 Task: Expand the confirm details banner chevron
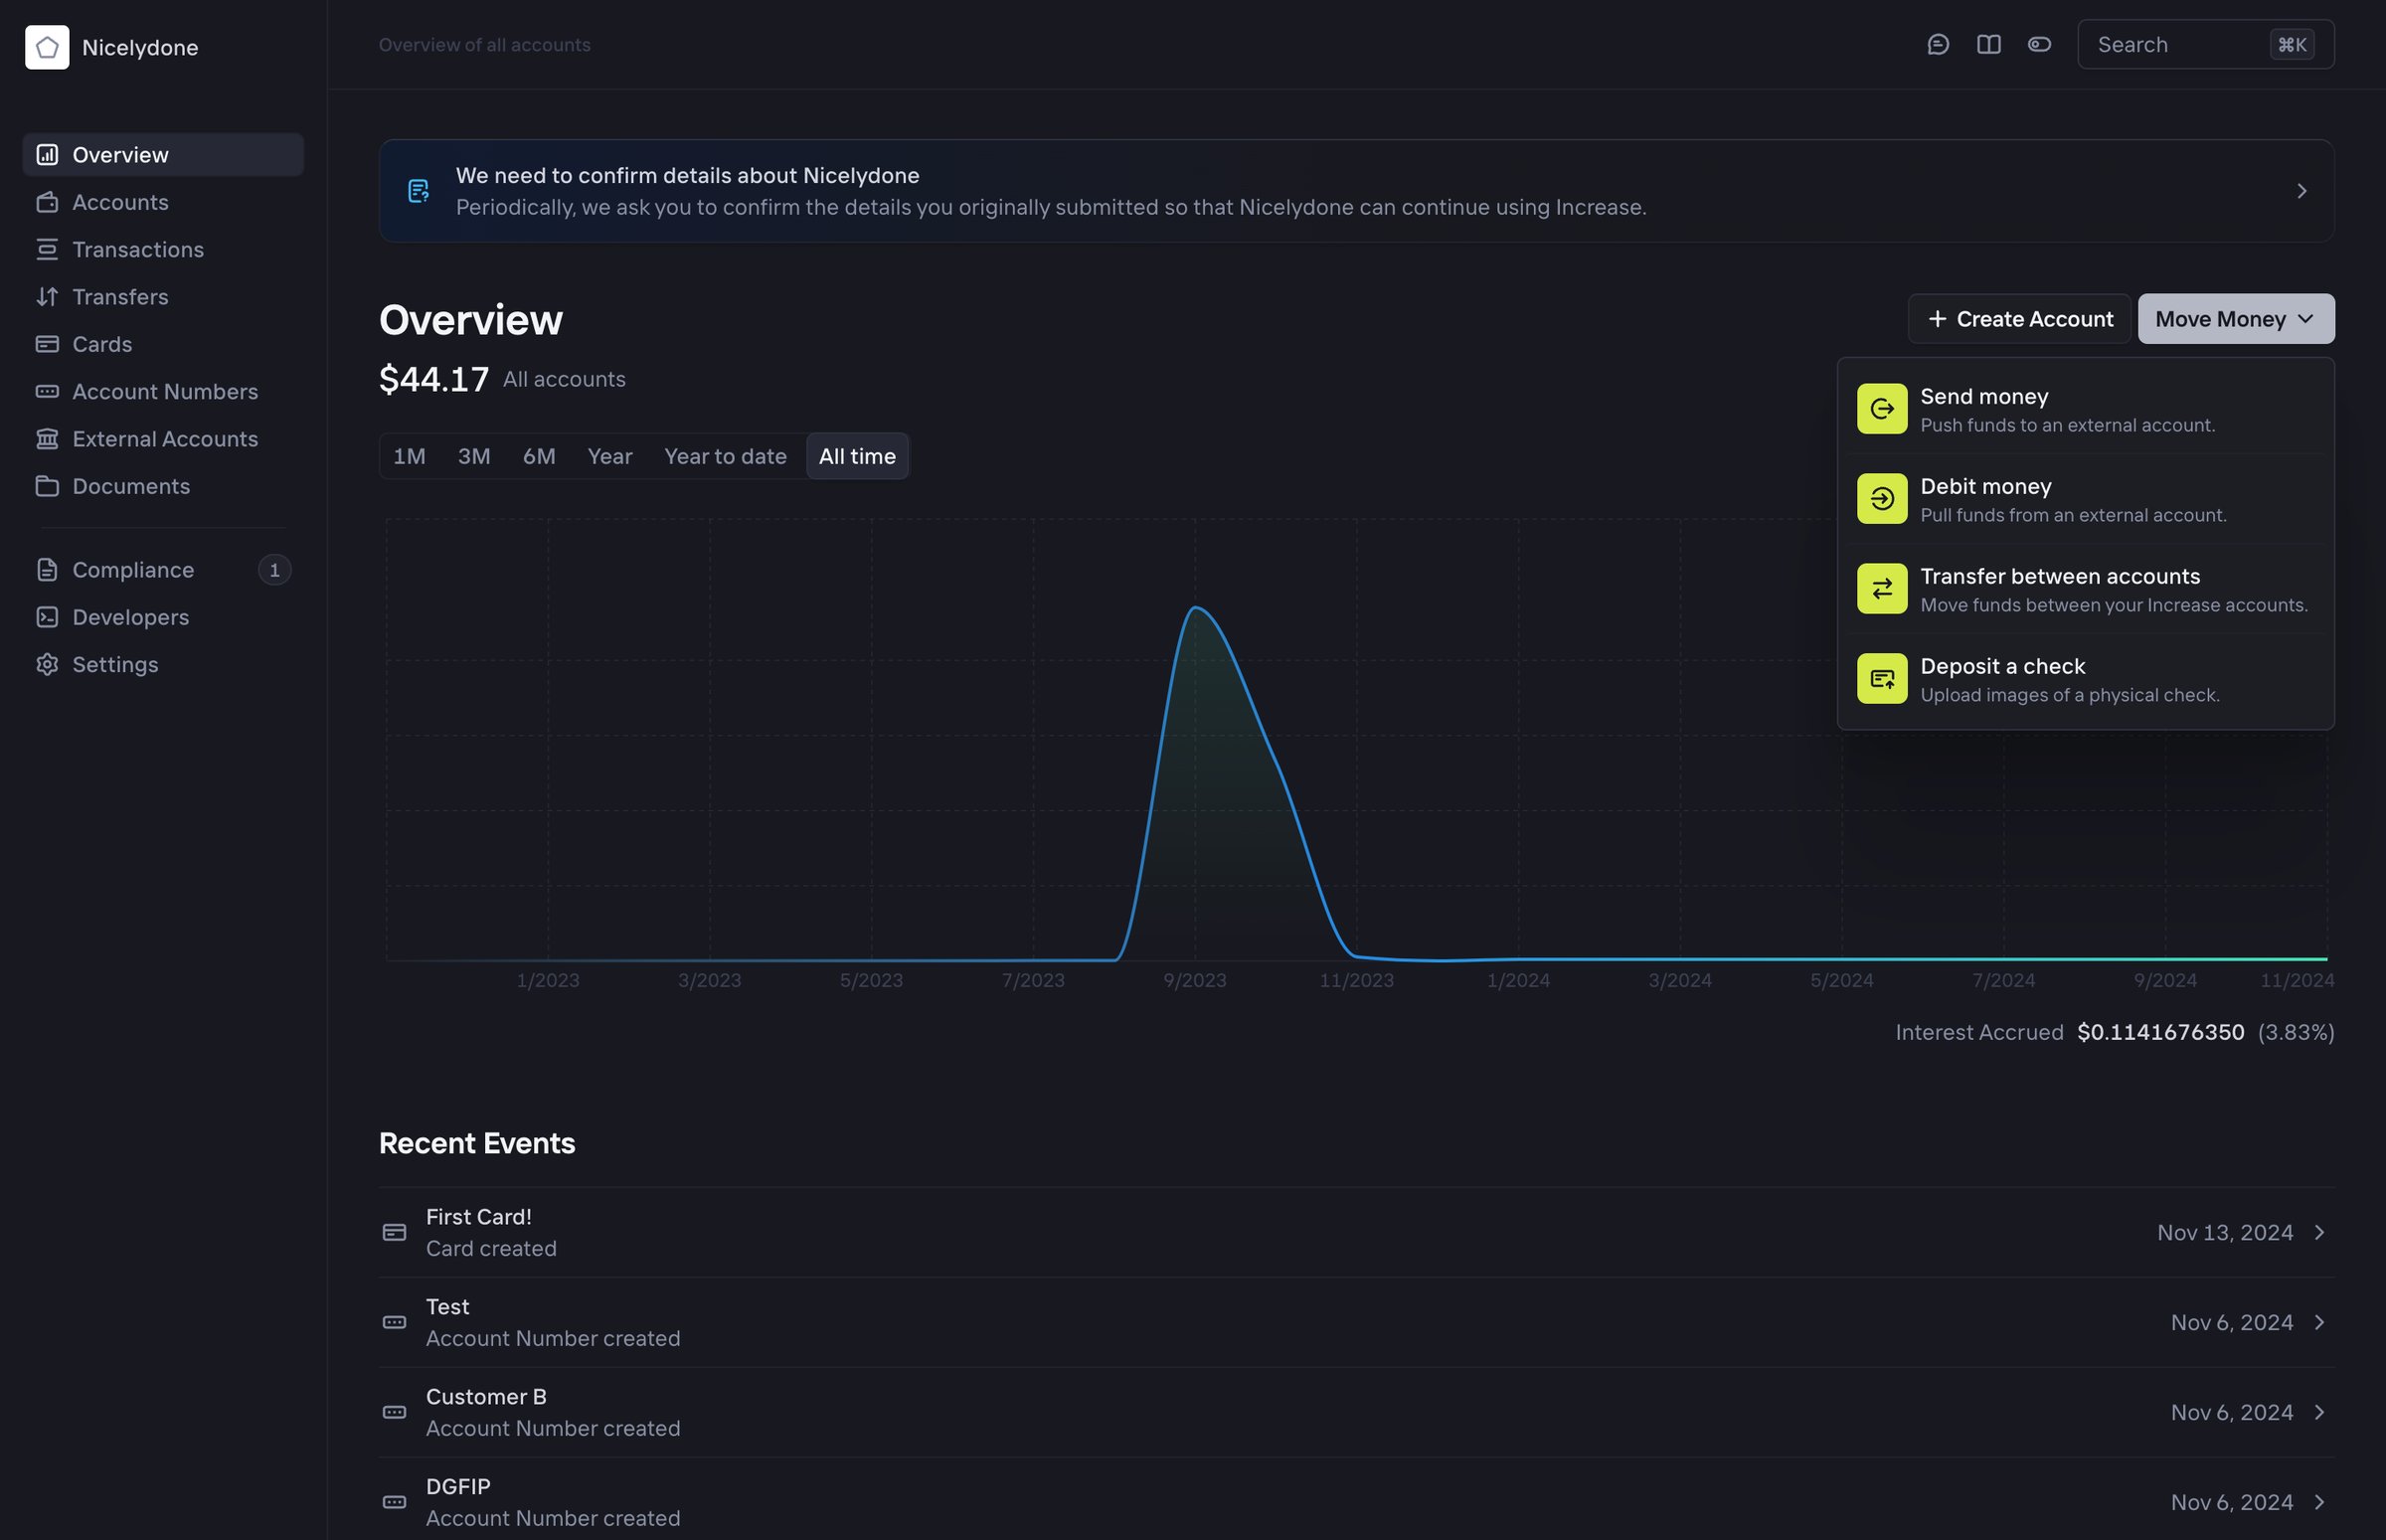tap(2302, 191)
